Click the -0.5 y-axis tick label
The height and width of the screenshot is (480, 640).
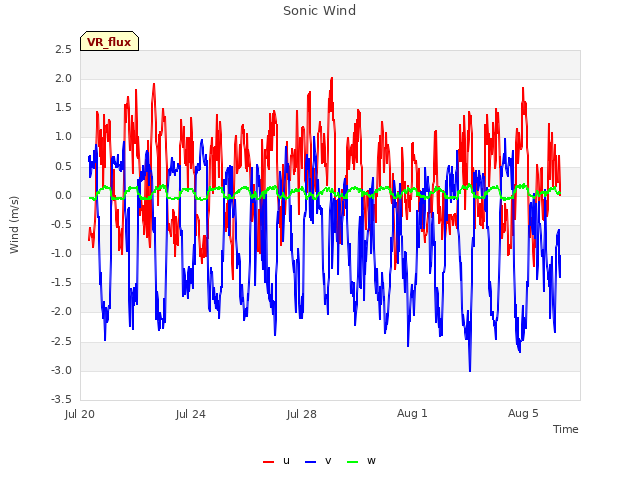pos(62,224)
